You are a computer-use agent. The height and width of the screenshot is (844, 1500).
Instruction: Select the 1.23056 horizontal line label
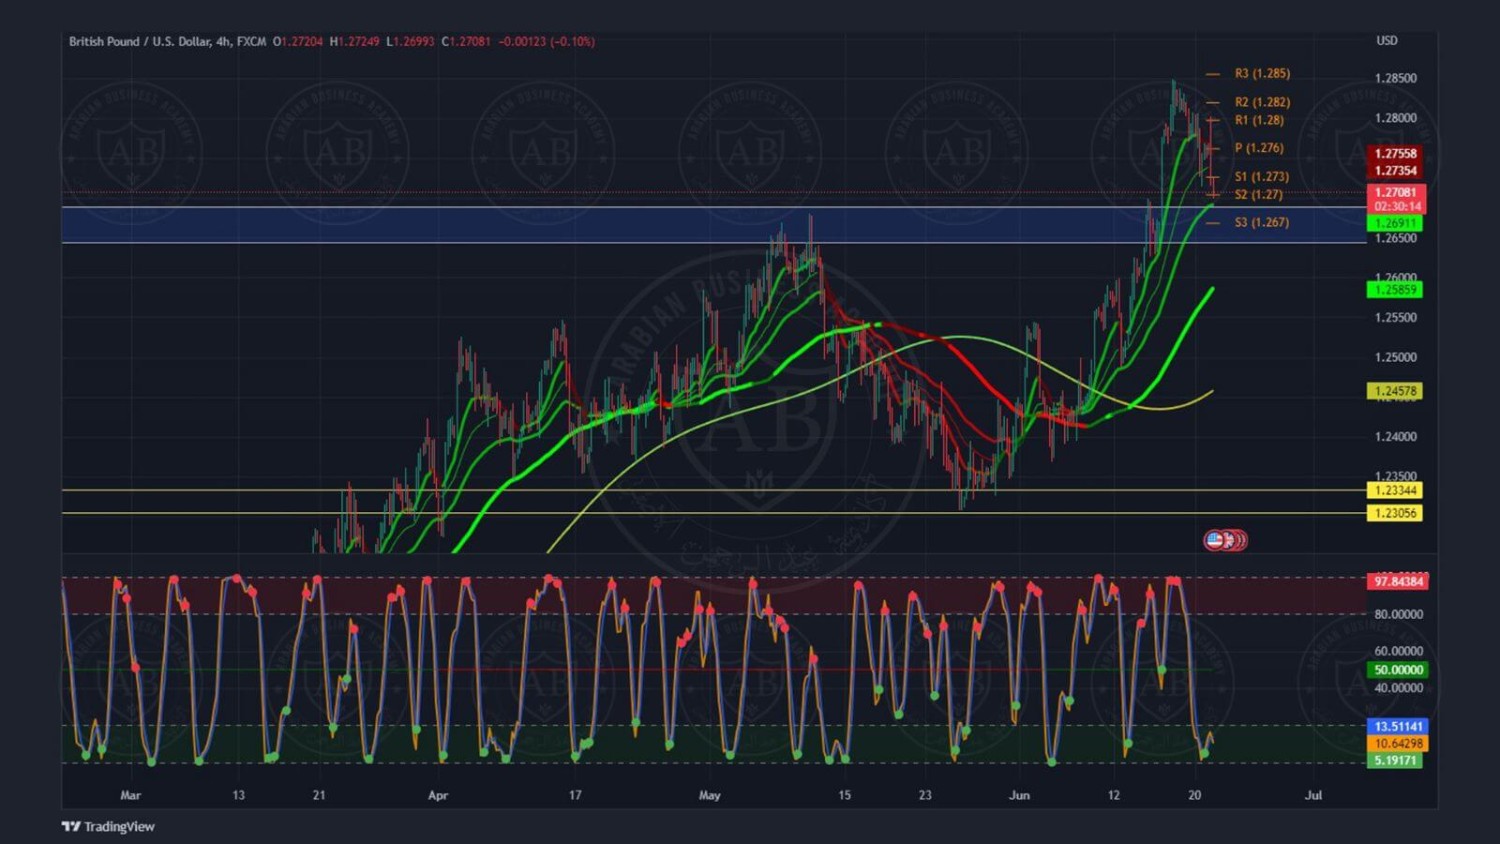click(1395, 513)
